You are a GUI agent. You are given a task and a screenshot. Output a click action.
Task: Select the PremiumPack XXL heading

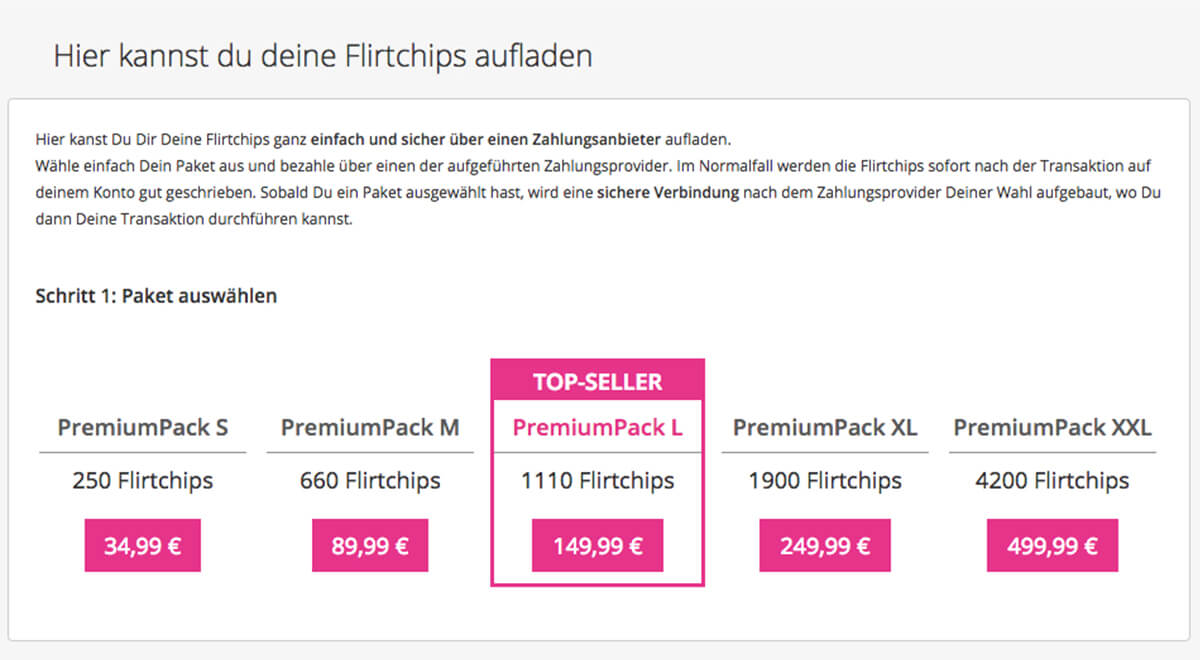tap(1052, 428)
